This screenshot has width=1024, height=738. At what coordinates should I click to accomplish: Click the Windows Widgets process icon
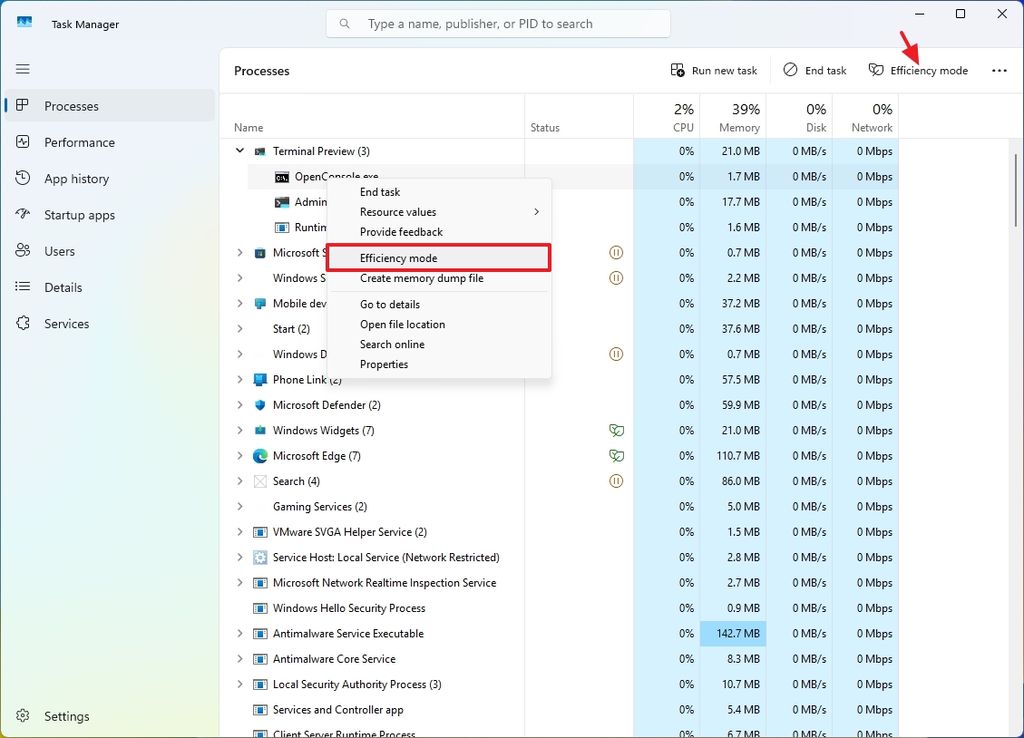tap(260, 430)
